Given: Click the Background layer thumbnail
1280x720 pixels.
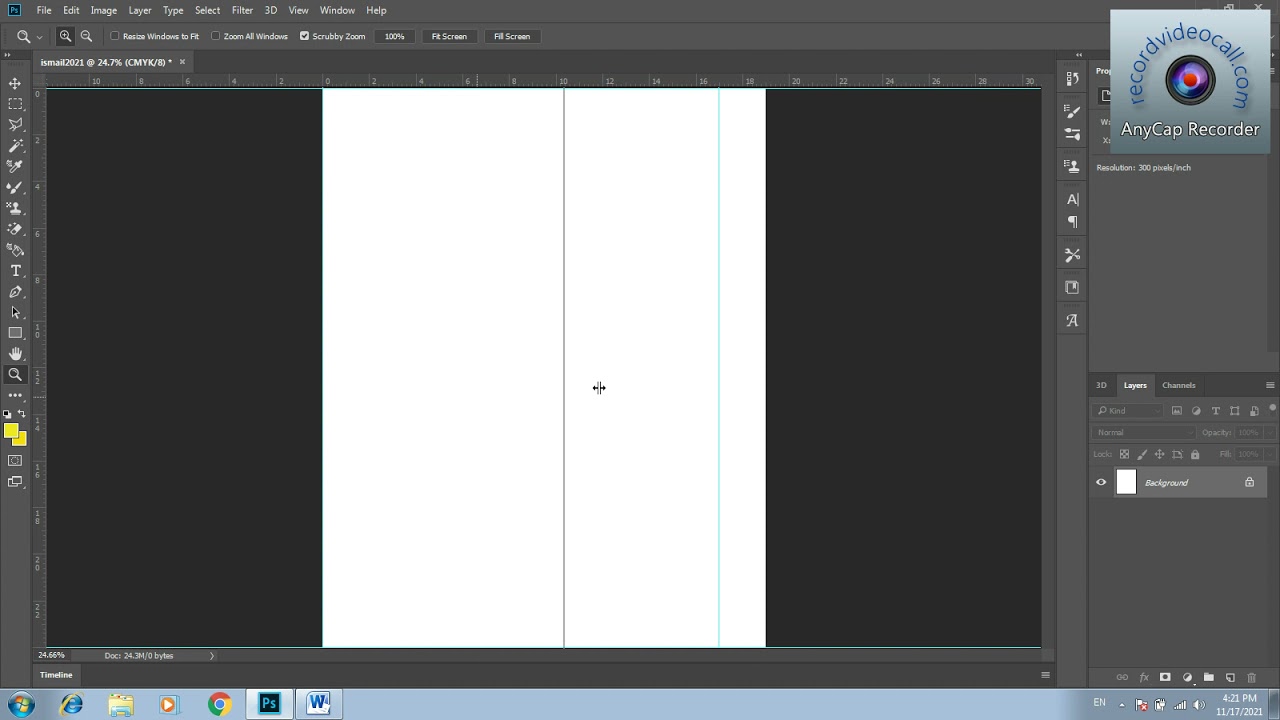Looking at the screenshot, I should point(1126,482).
